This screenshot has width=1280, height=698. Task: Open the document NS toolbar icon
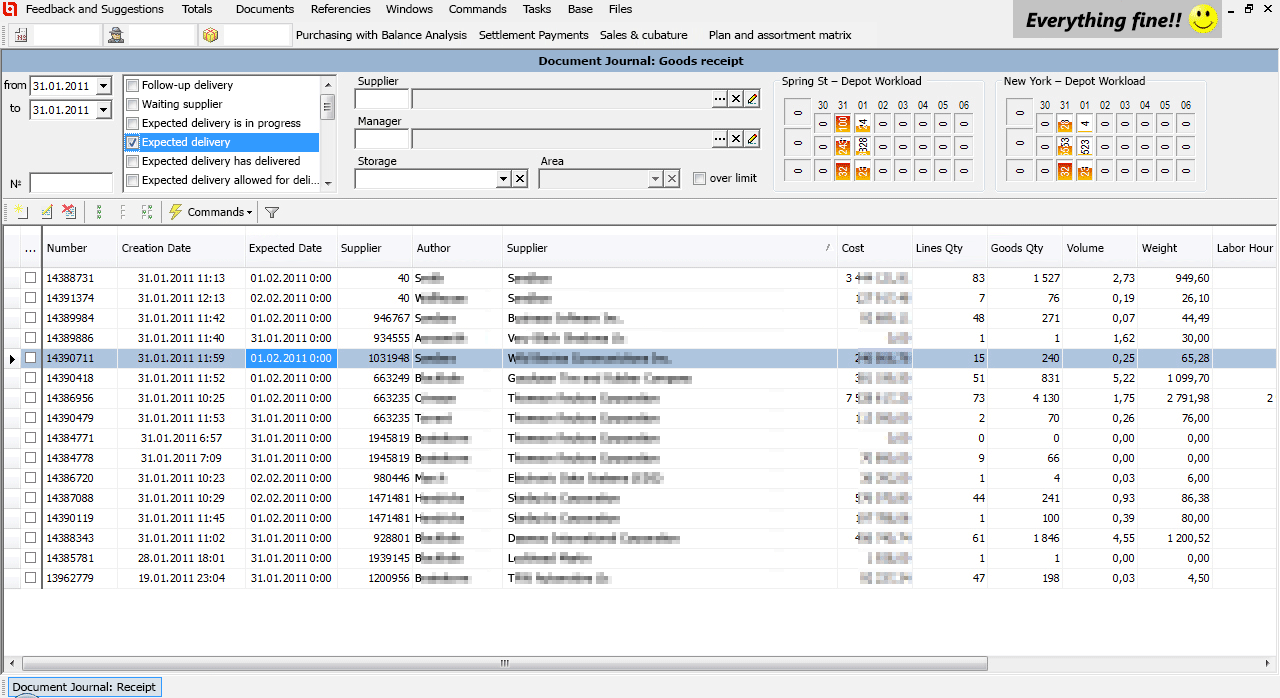[x=22, y=35]
